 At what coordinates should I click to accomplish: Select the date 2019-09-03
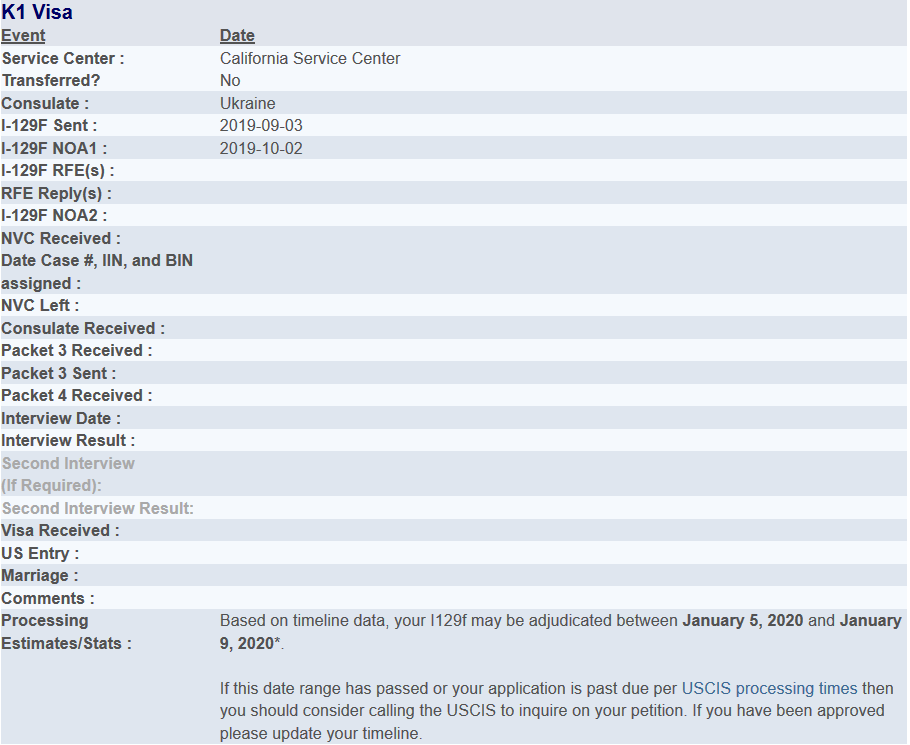coord(261,125)
